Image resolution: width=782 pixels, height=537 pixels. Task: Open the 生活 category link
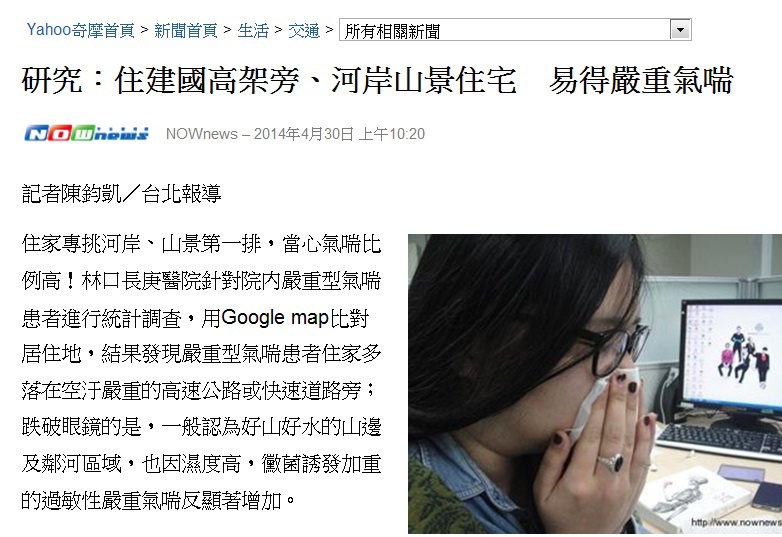pos(253,30)
